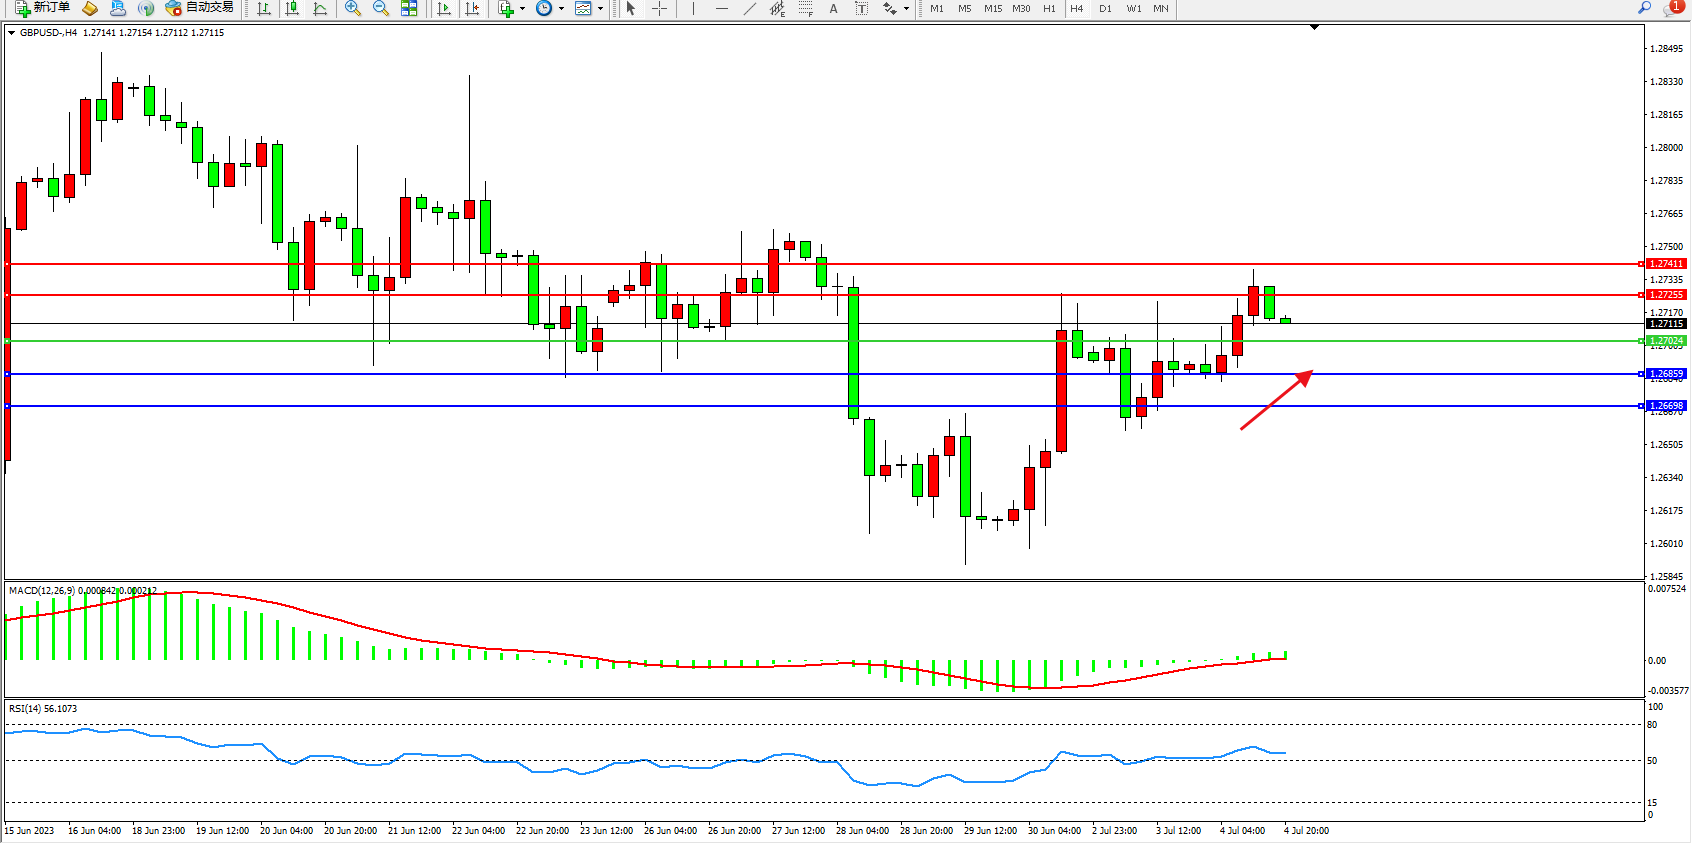Click the 1.27411 red level price label
Image resolution: width=1692 pixels, height=844 pixels.
tap(1666, 264)
